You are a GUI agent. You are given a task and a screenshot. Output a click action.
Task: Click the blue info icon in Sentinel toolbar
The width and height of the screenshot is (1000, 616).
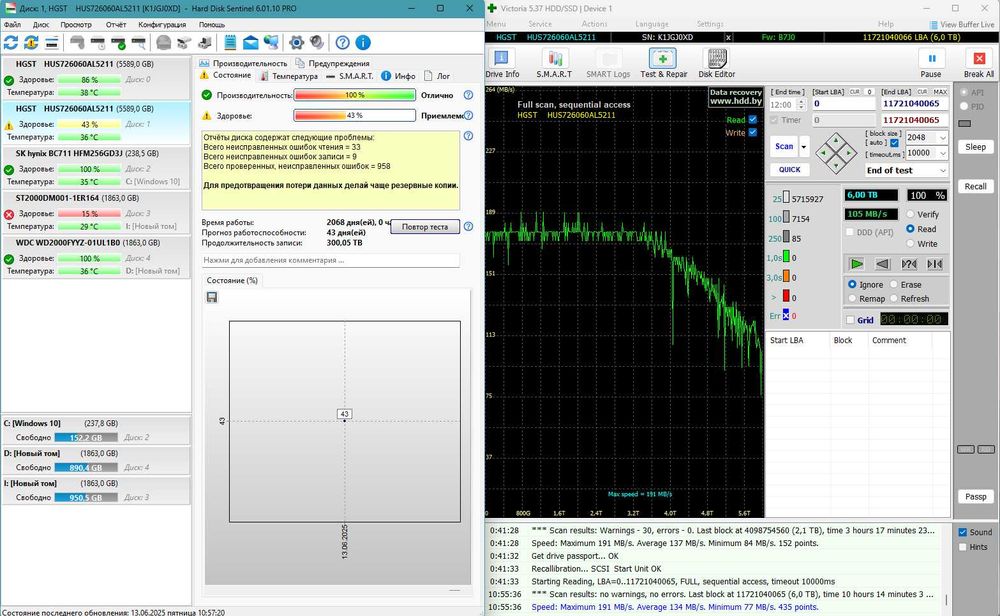pyautogui.click(x=363, y=43)
